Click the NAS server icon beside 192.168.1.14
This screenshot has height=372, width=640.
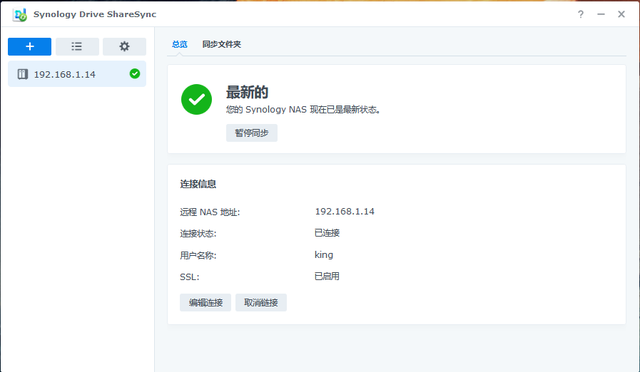[22, 74]
